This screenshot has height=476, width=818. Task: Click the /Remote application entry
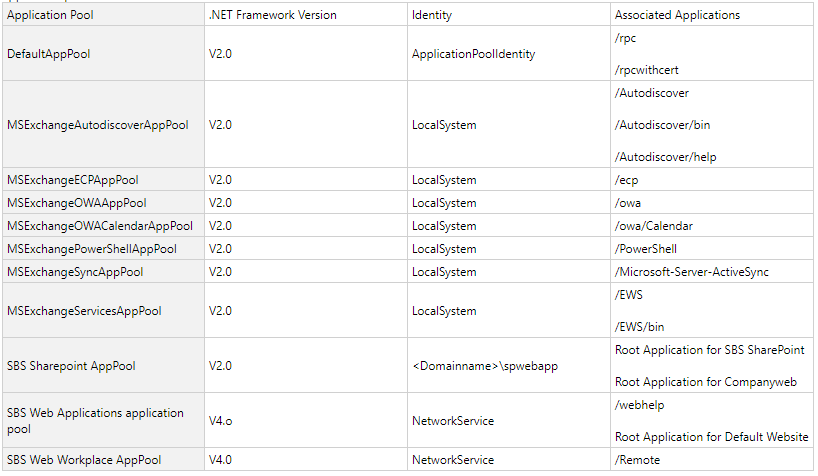pos(637,460)
